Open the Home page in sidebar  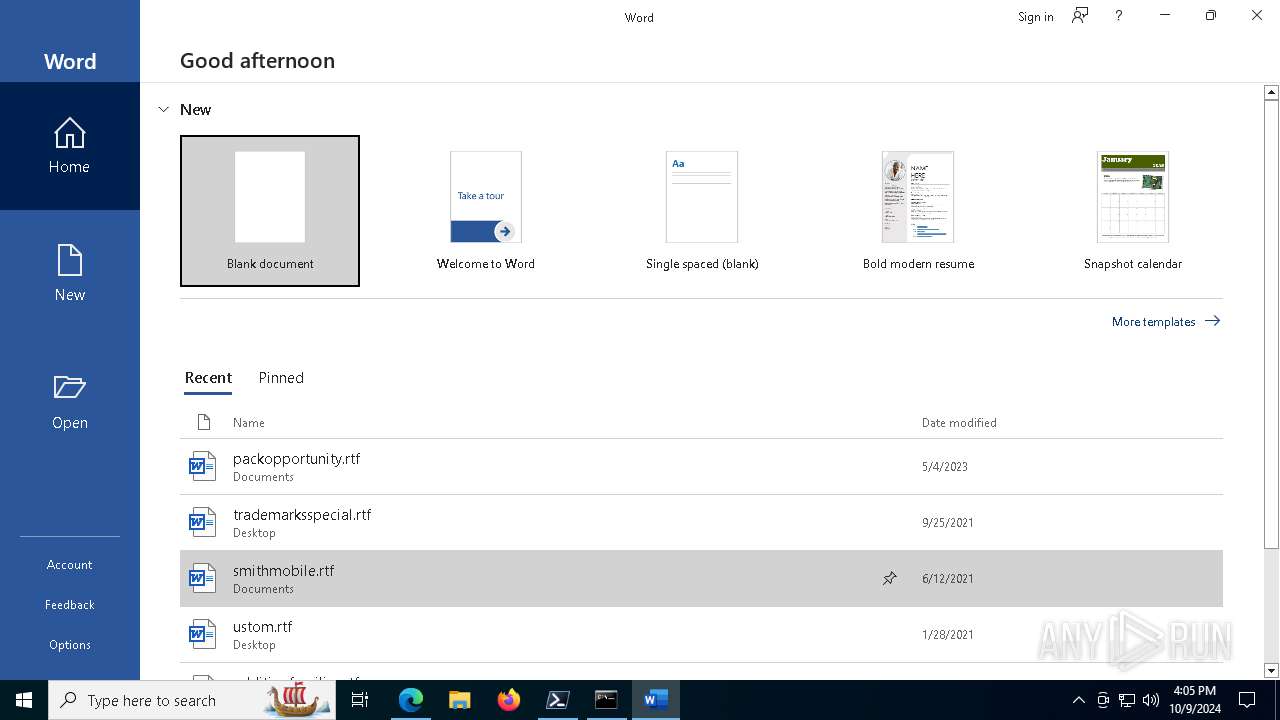pos(69,146)
